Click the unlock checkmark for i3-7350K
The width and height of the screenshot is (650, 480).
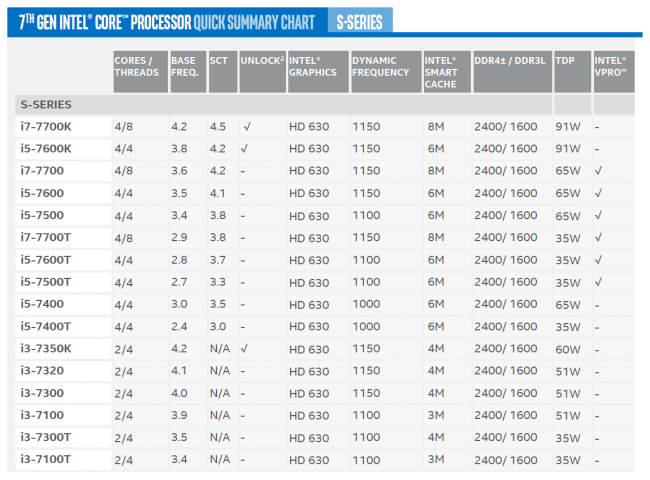tap(245, 349)
